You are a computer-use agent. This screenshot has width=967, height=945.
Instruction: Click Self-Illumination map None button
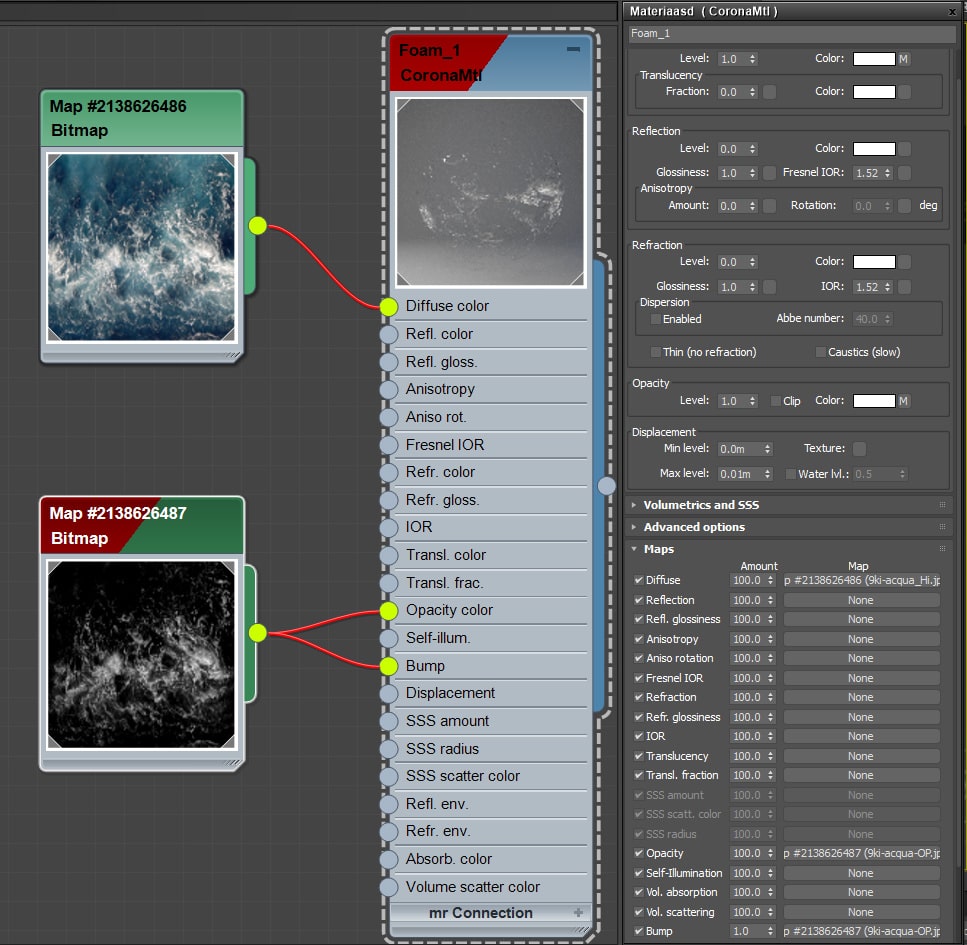(862, 873)
